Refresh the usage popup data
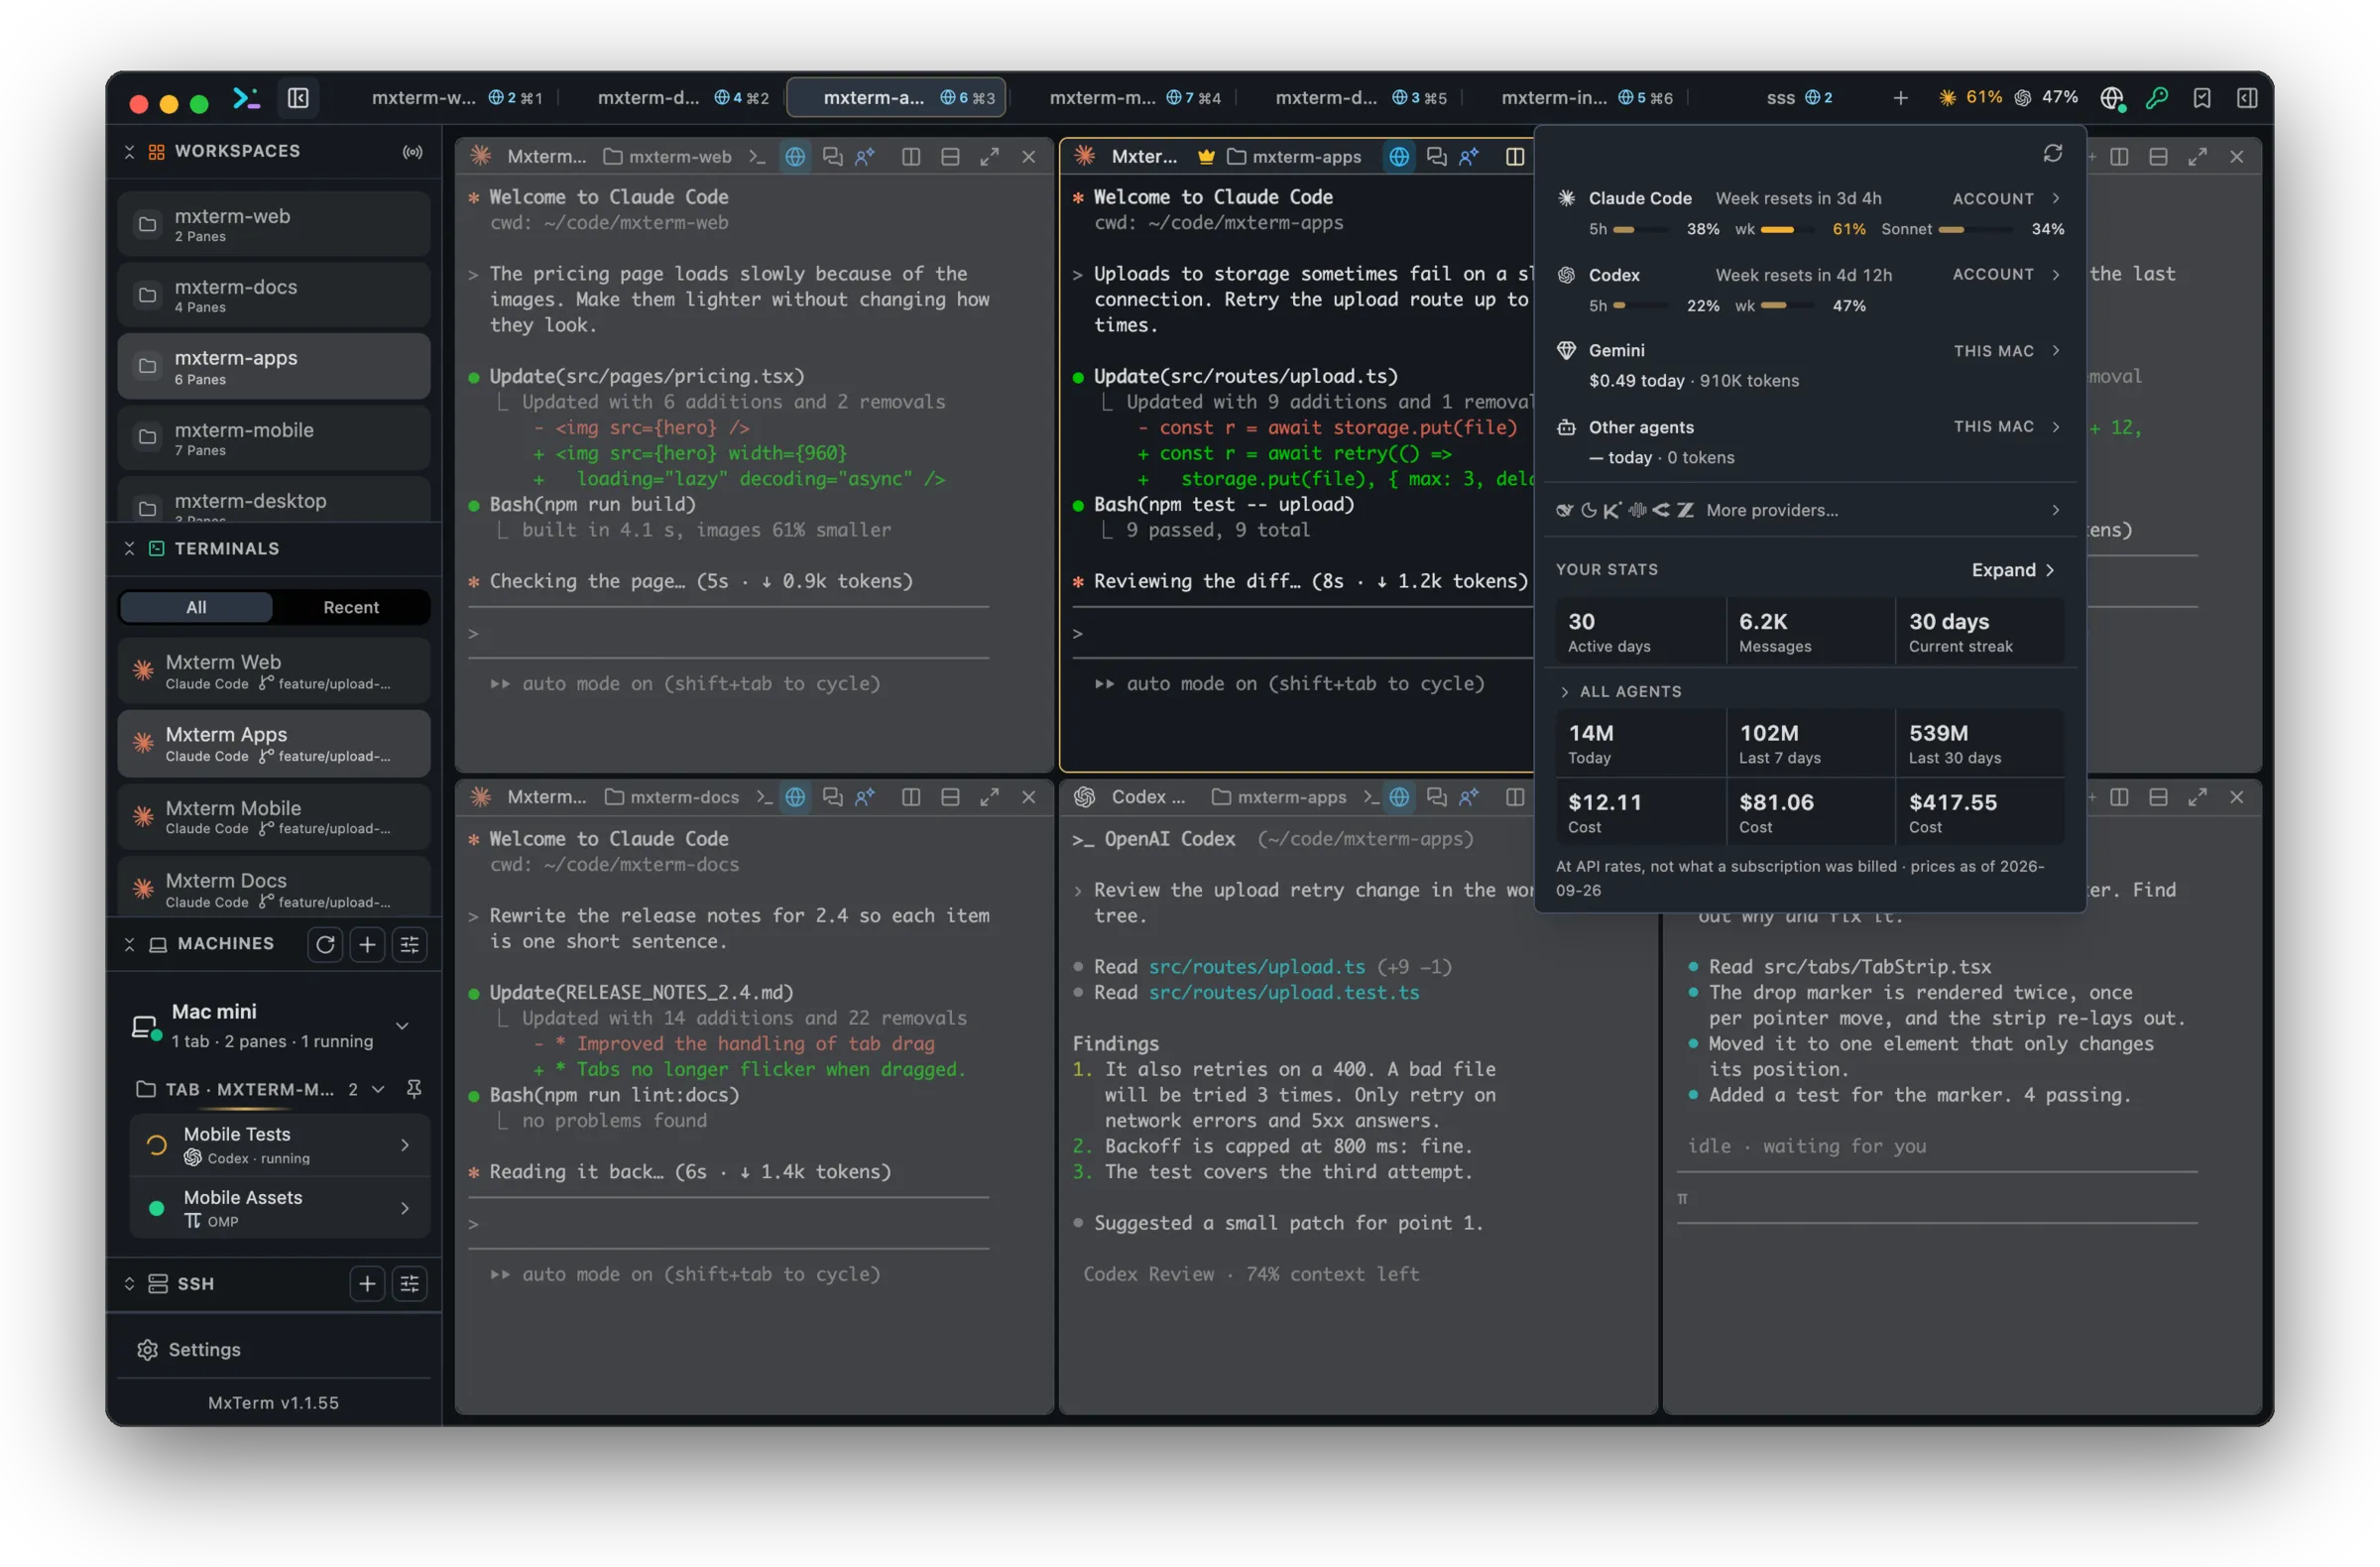This screenshot has height=1567, width=2380. coord(2053,153)
